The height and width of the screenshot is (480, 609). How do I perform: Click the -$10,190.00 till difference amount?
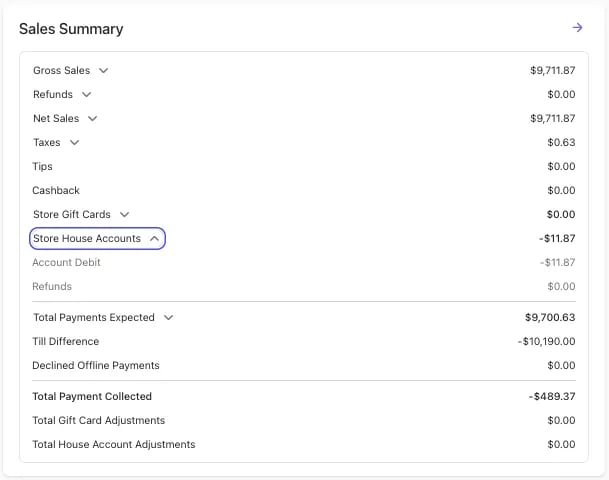[546, 342]
